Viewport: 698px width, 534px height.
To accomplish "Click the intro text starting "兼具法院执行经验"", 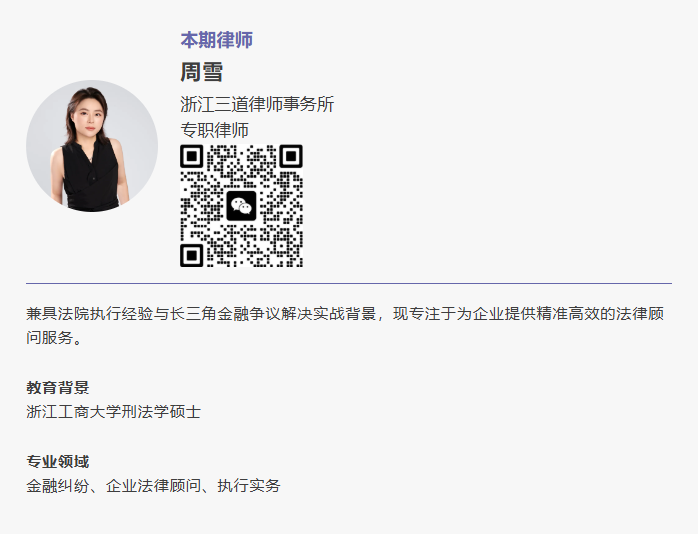I will [90, 315].
